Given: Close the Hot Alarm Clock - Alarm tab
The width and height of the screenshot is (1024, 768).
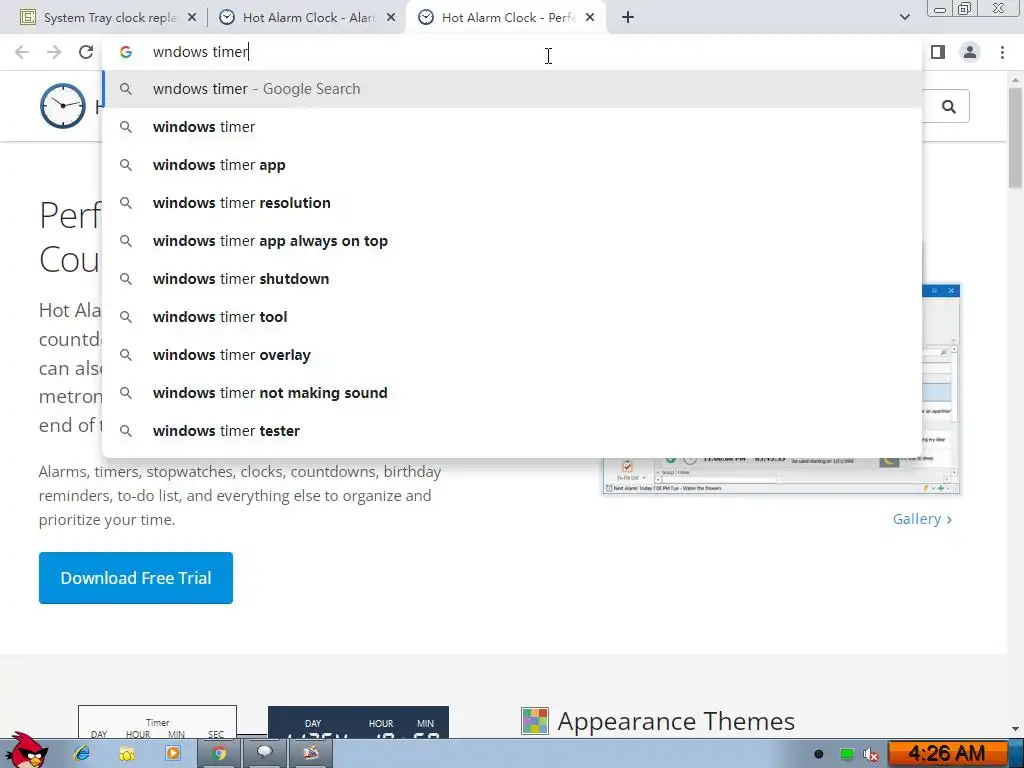Looking at the screenshot, I should pyautogui.click(x=391, y=18).
